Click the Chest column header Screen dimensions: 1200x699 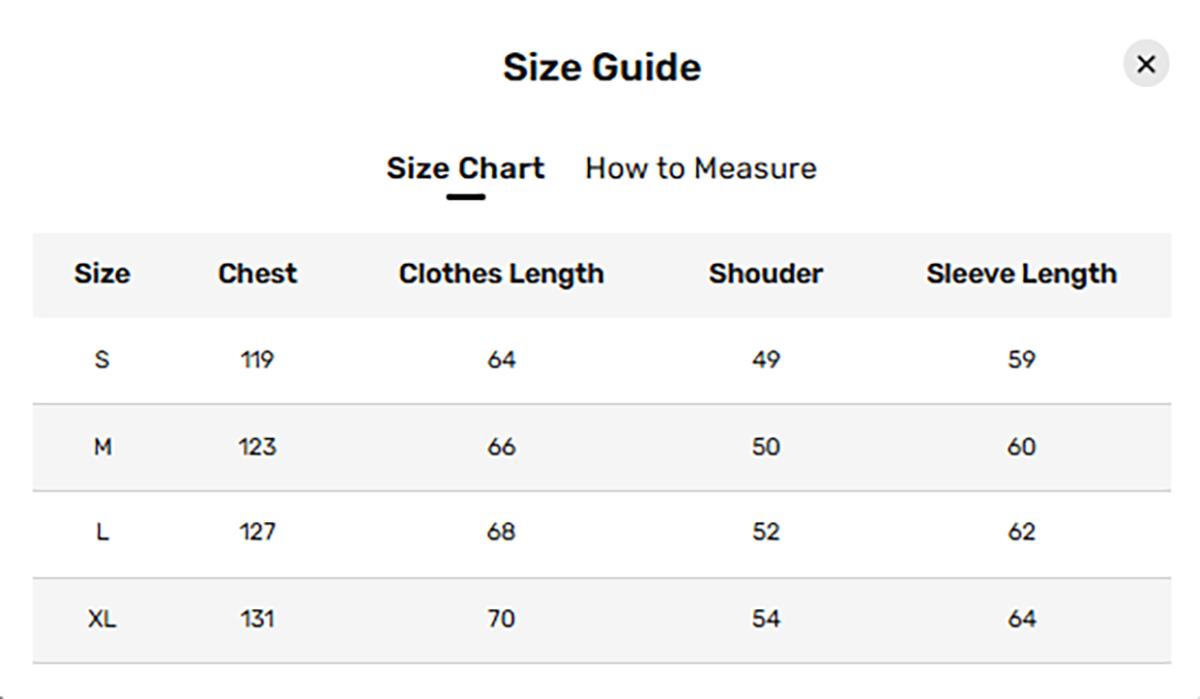coord(256,274)
